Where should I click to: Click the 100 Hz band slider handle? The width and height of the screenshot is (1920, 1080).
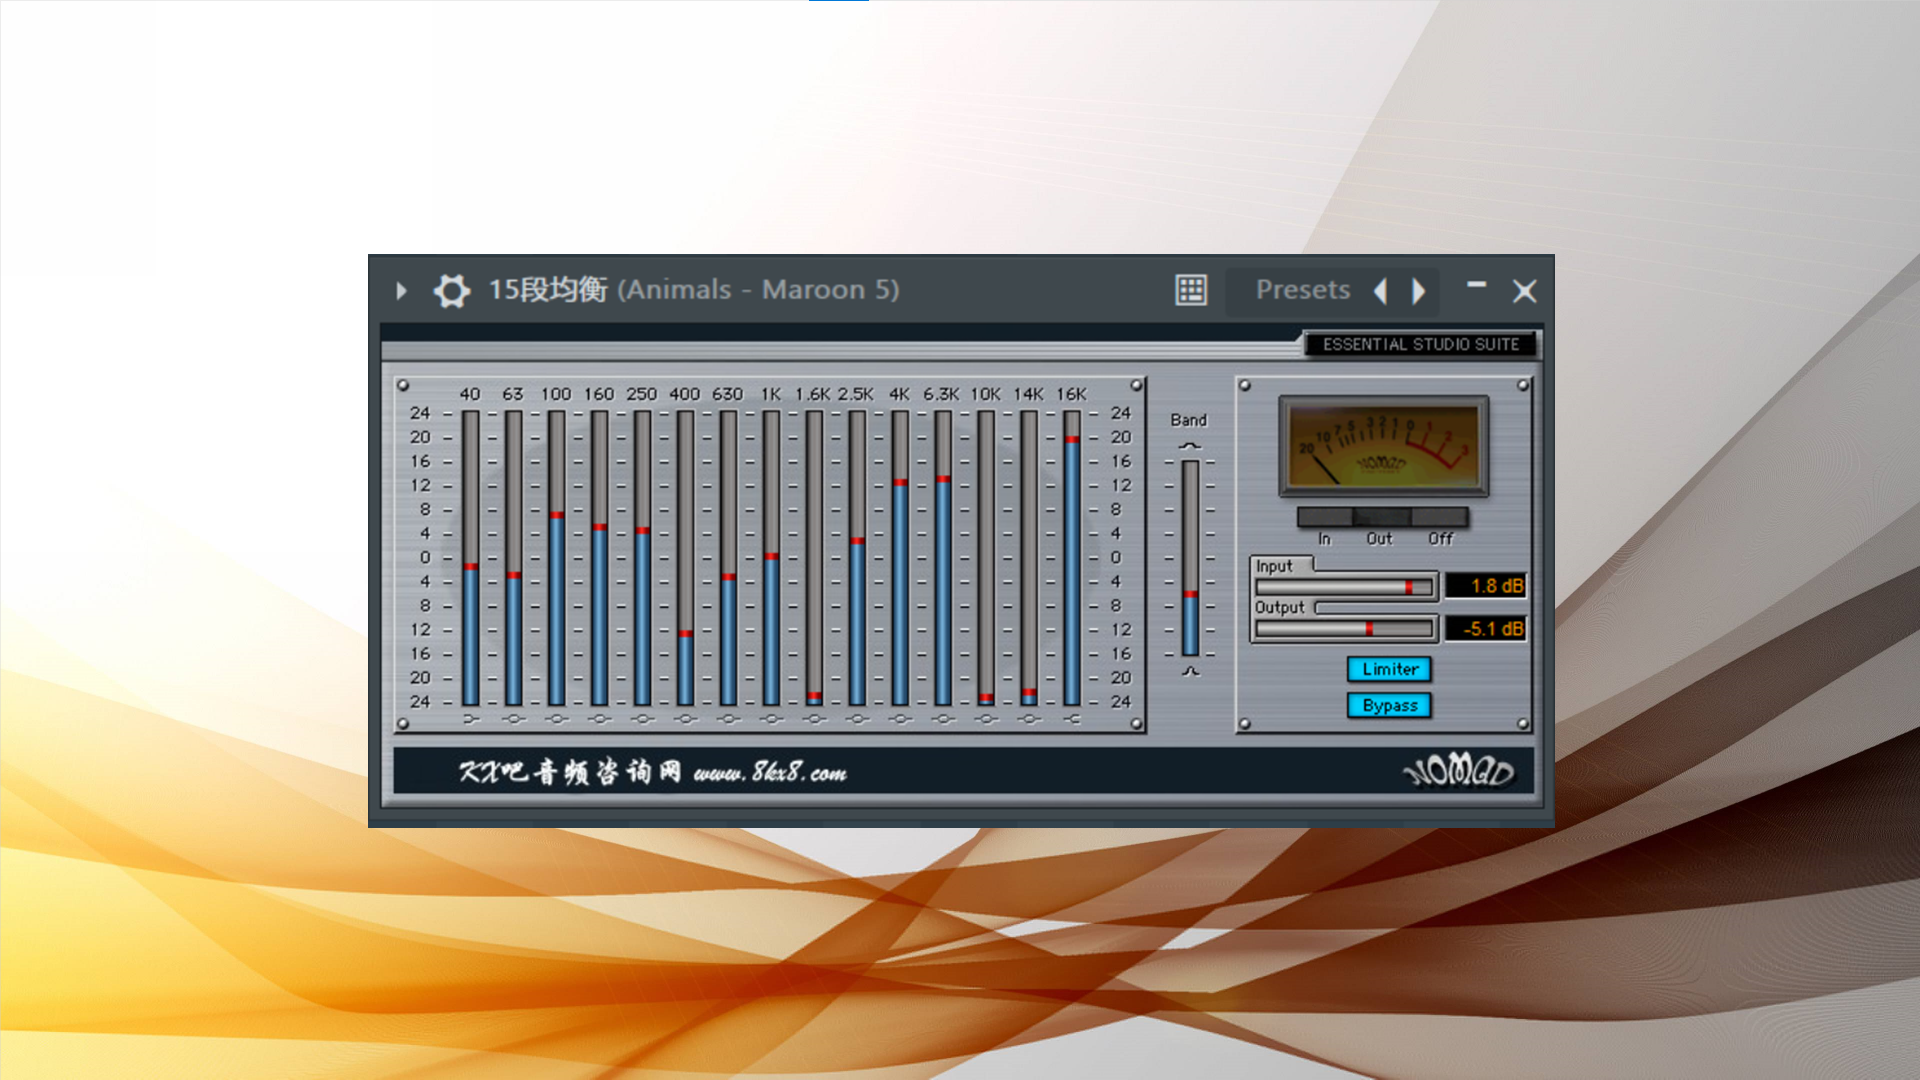(x=557, y=515)
